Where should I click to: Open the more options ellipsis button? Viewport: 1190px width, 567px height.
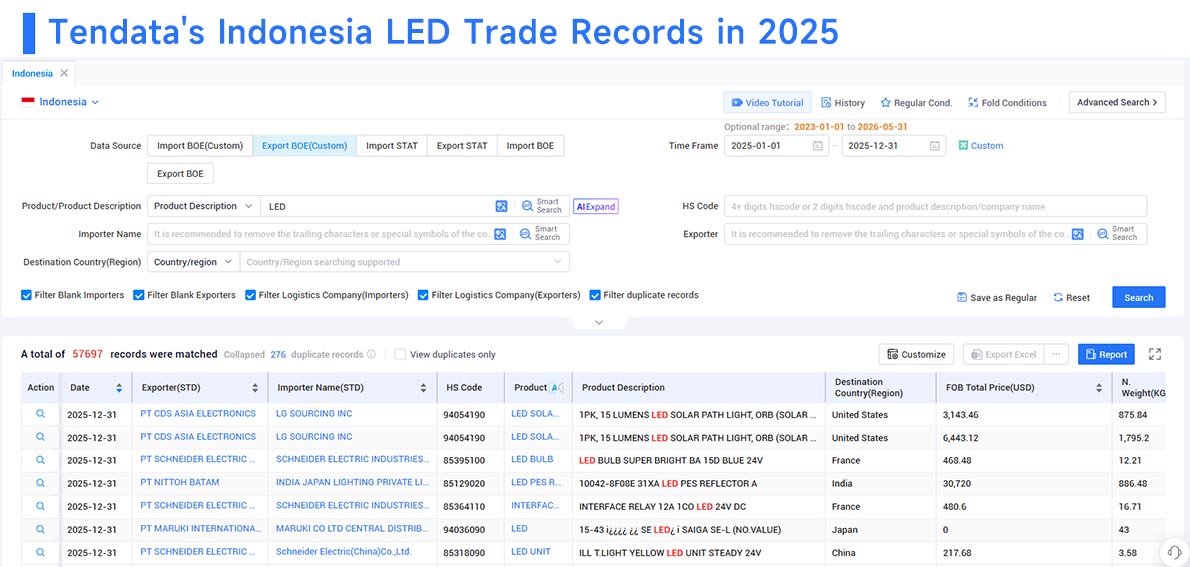click(x=1056, y=354)
